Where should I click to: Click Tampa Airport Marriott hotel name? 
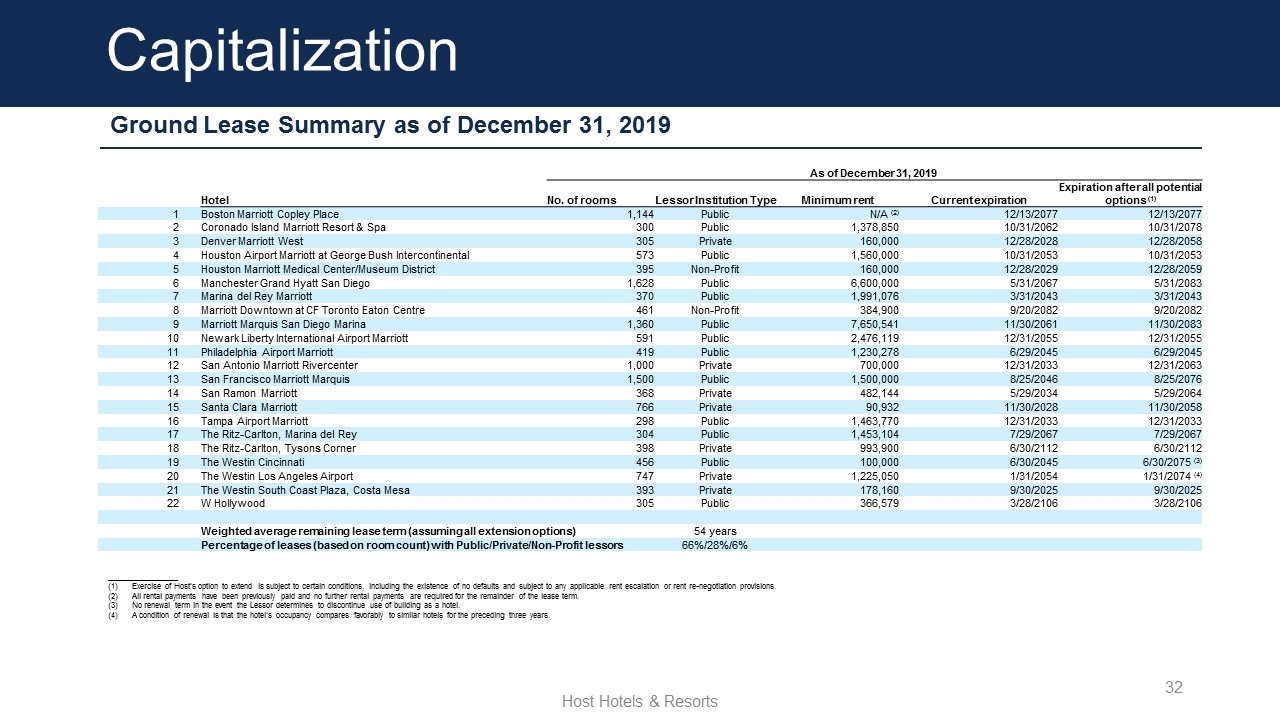[x=254, y=421]
